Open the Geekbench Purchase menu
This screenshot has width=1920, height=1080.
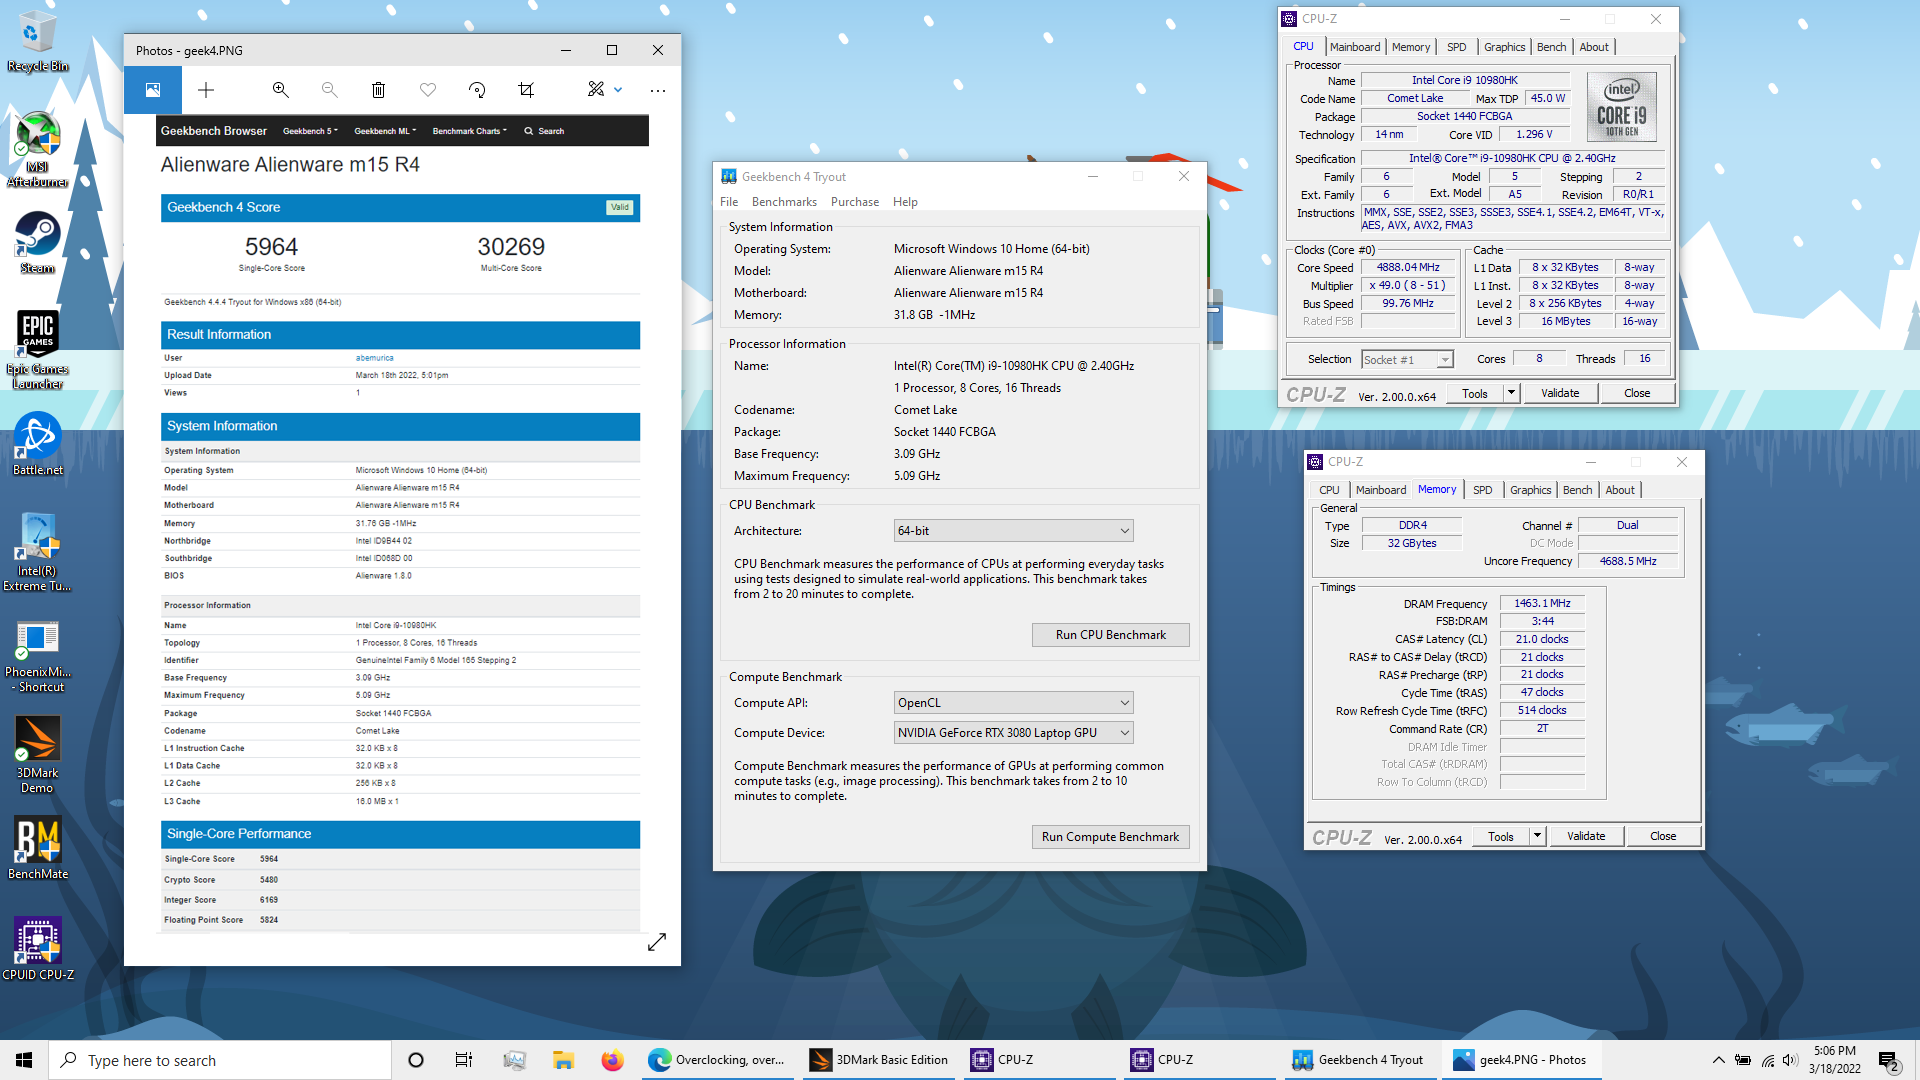pyautogui.click(x=855, y=202)
